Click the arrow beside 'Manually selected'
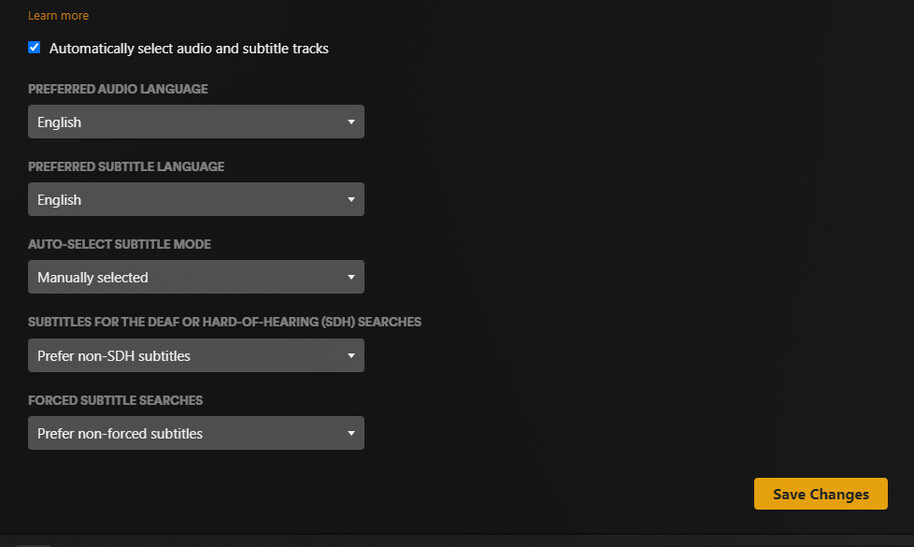 point(351,277)
